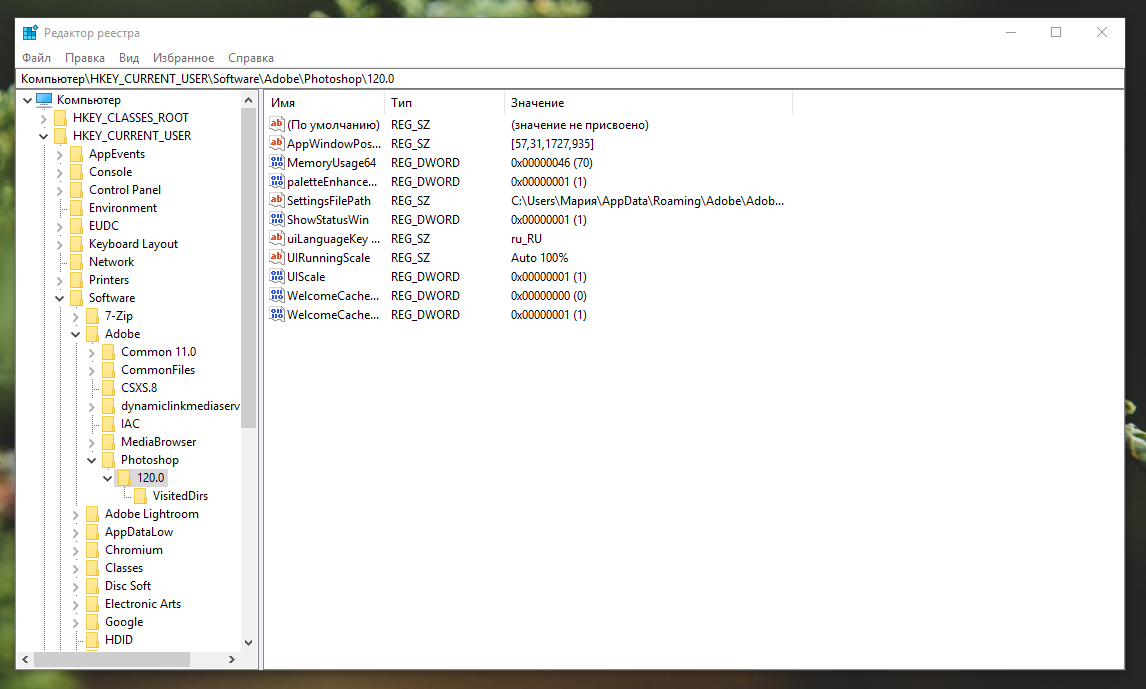Click the folder icon of AppEvents
Screen dimensions: 1146x689
[x=77, y=154]
